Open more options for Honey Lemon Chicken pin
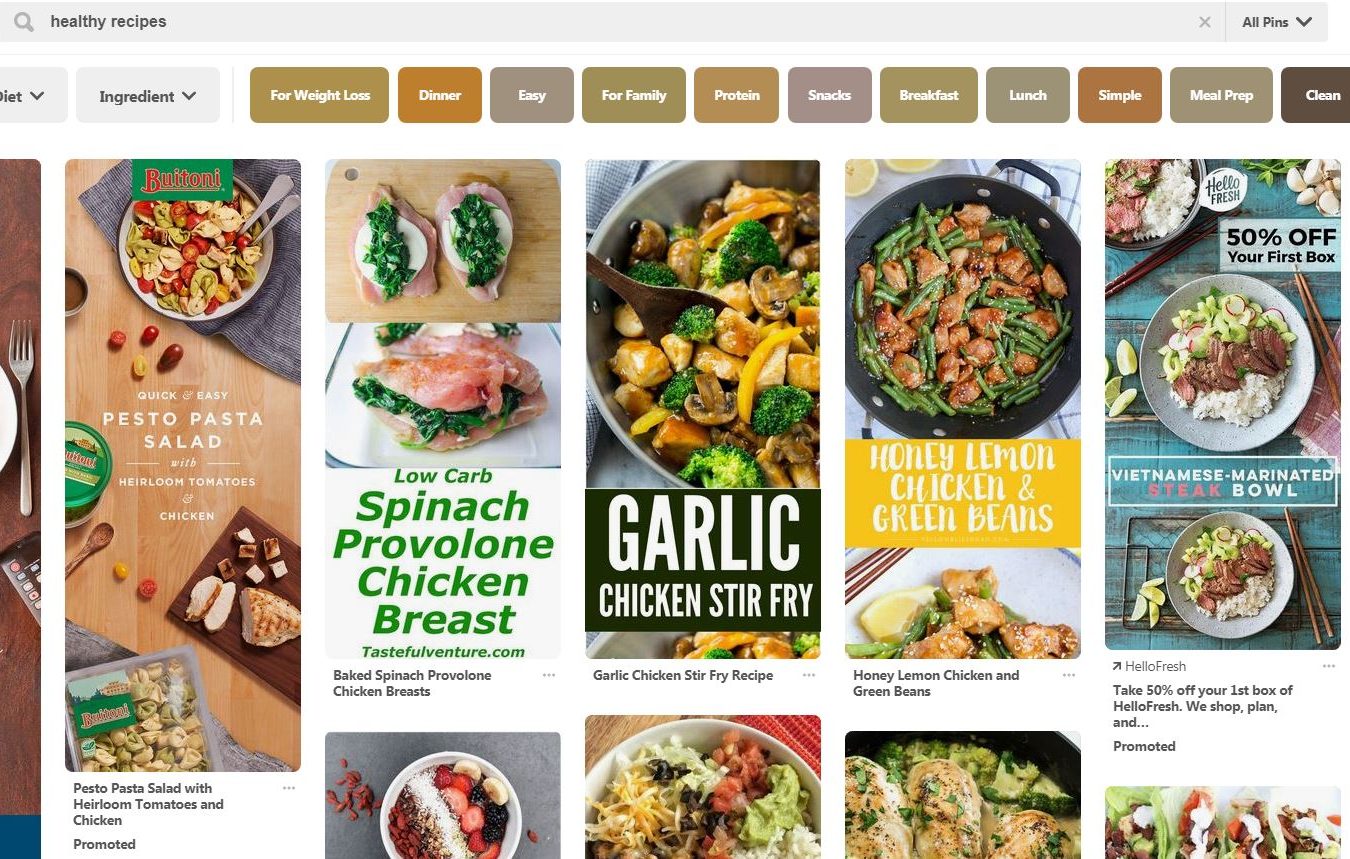The width and height of the screenshot is (1350, 859). coord(1069,675)
